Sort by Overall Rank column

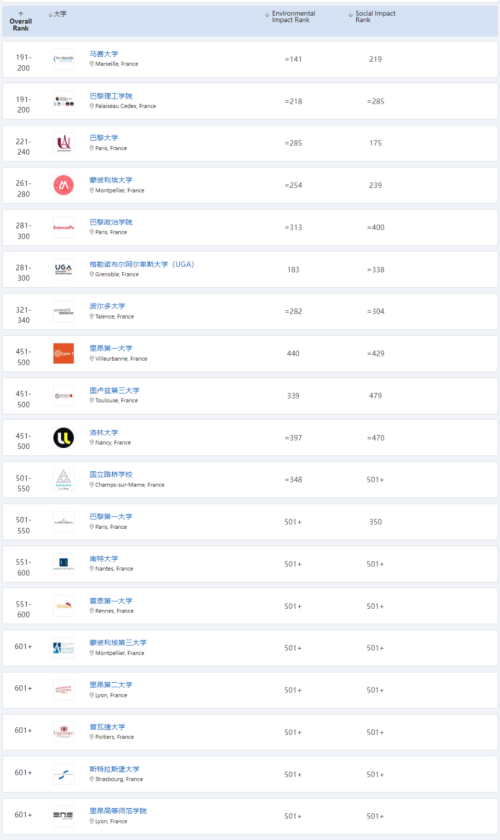tap(20, 21)
